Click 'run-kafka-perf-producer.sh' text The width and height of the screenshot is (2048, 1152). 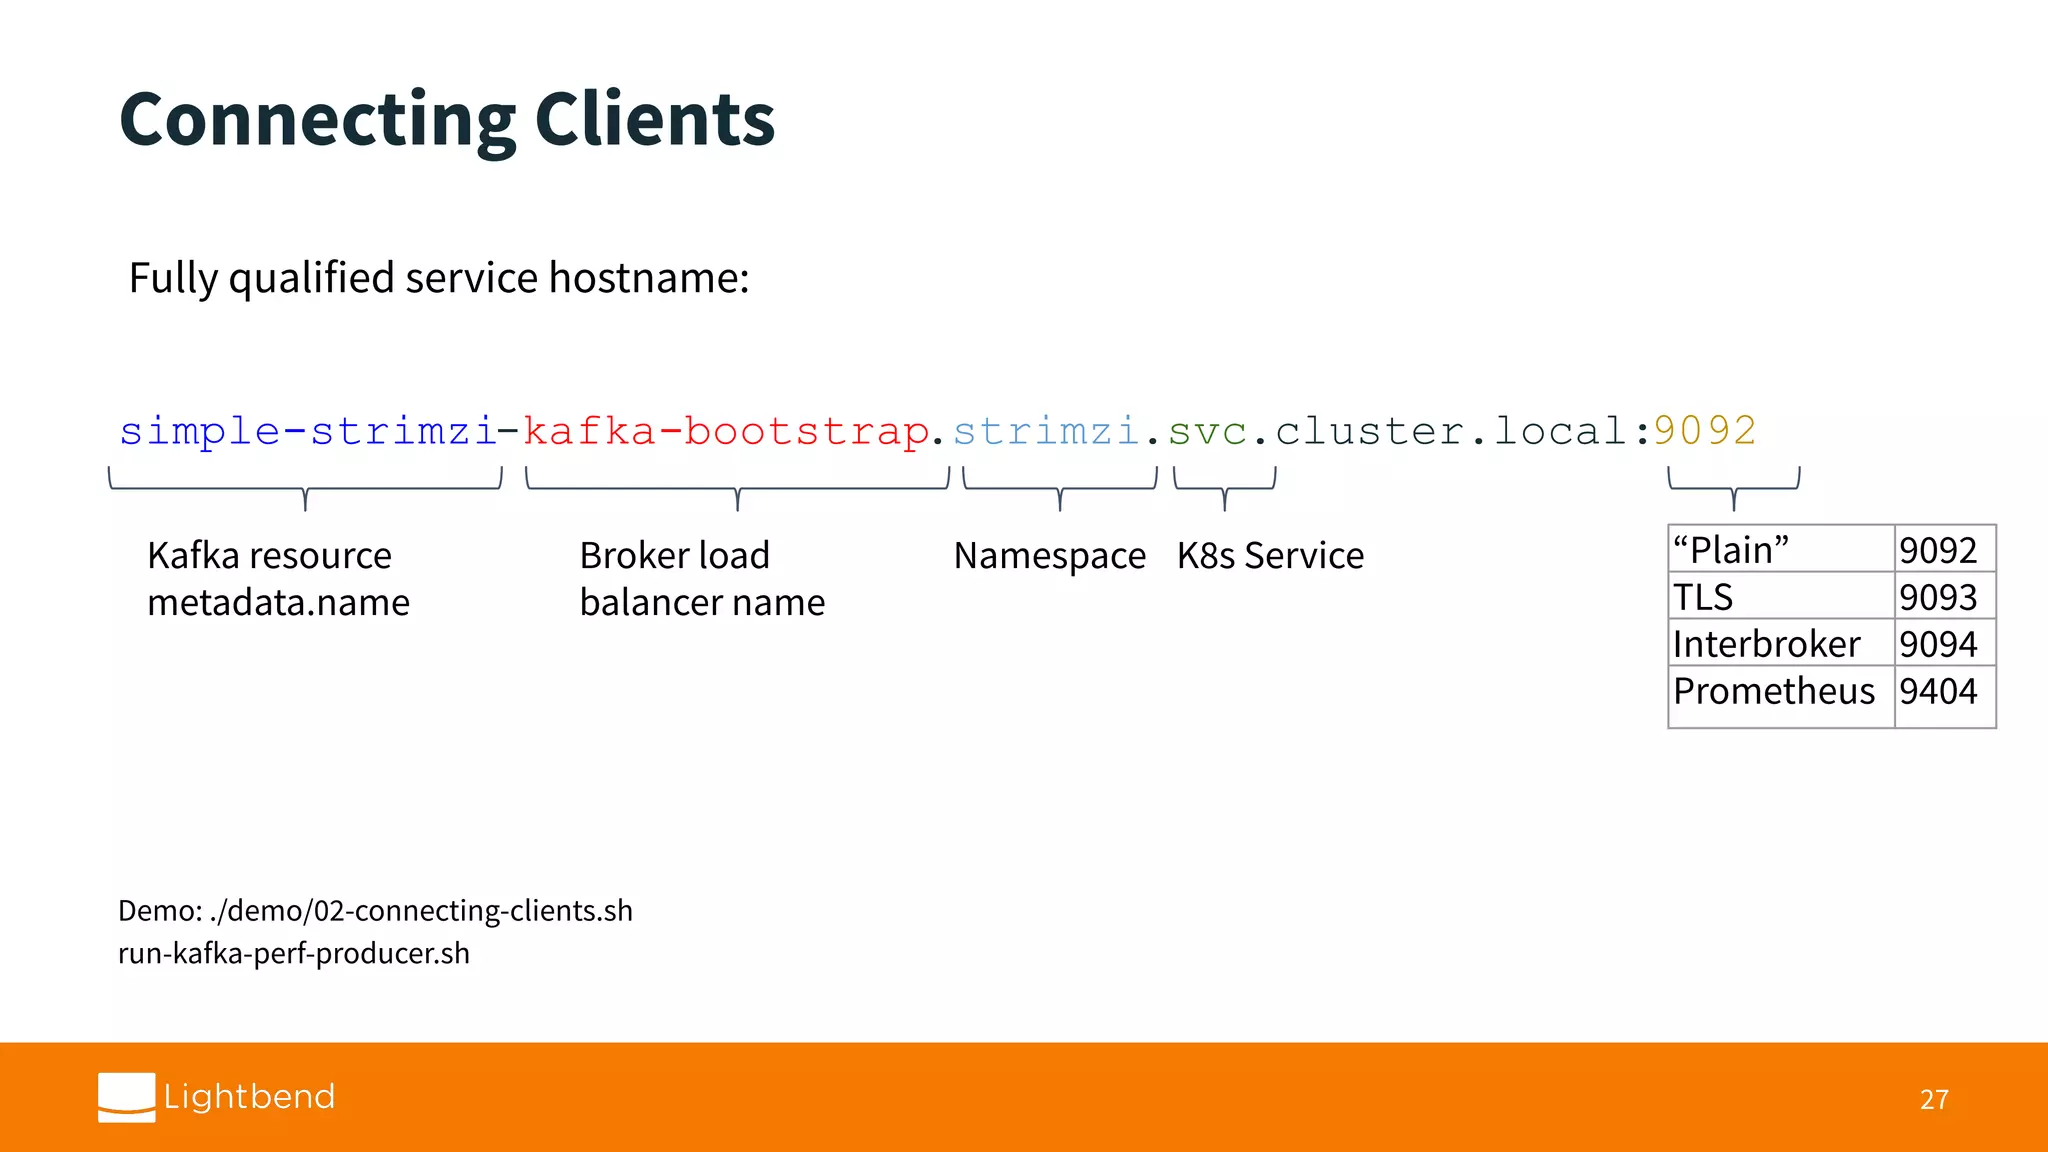pos(294,954)
